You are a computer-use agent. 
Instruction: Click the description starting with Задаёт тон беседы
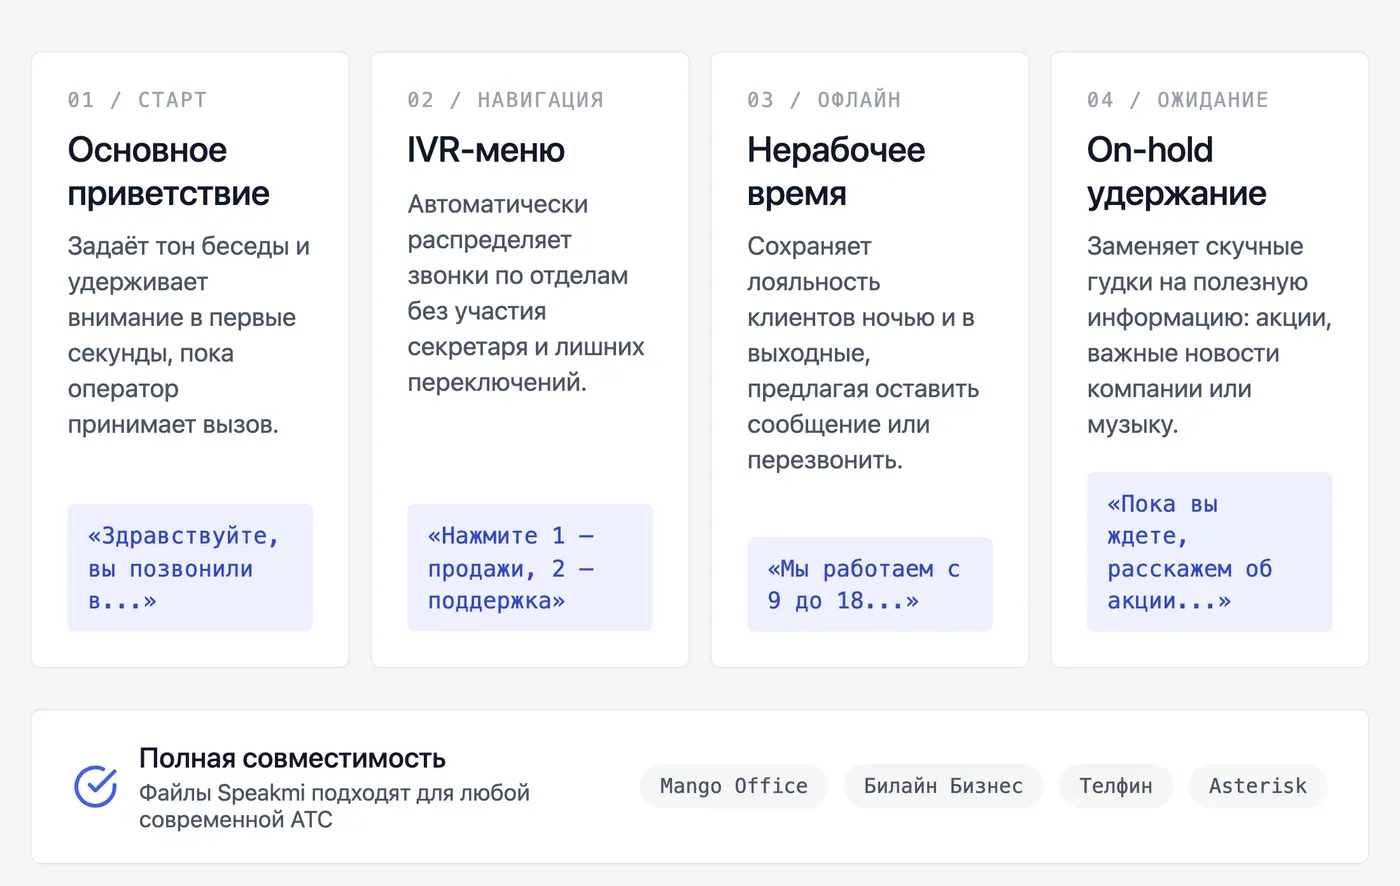tap(189, 335)
